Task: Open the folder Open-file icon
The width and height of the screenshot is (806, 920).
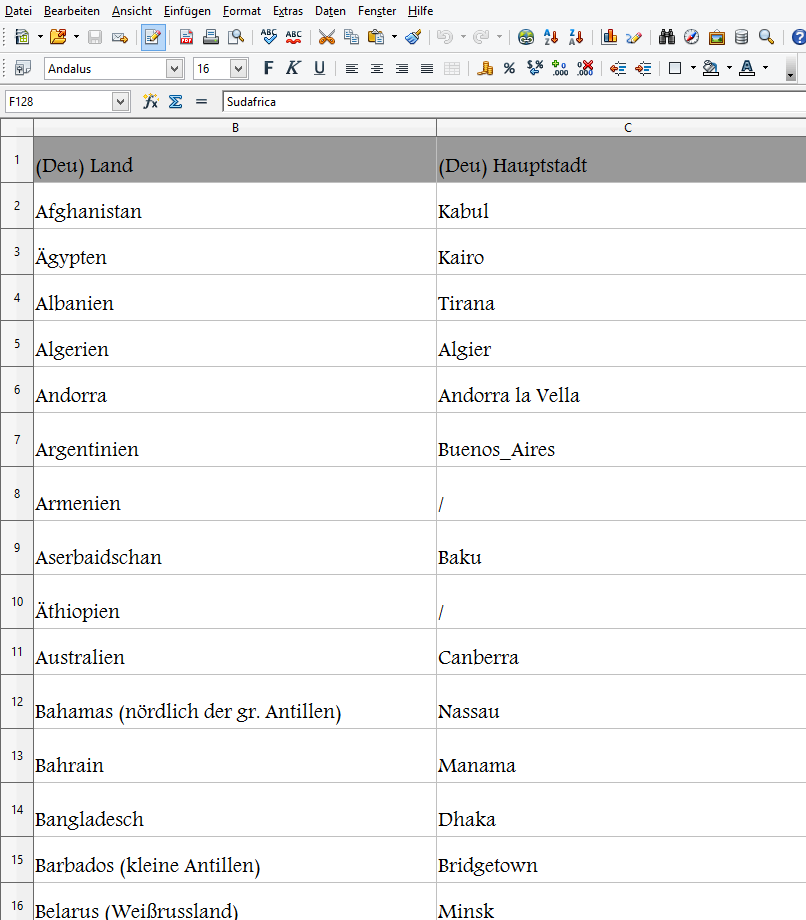Action: pyautogui.click(x=57, y=37)
